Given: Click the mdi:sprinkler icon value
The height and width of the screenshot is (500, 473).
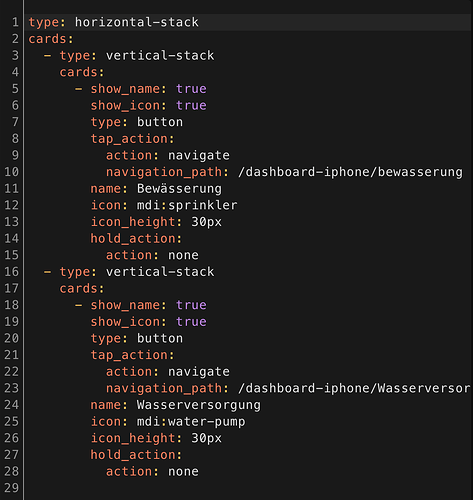Looking at the screenshot, I should click(187, 206).
